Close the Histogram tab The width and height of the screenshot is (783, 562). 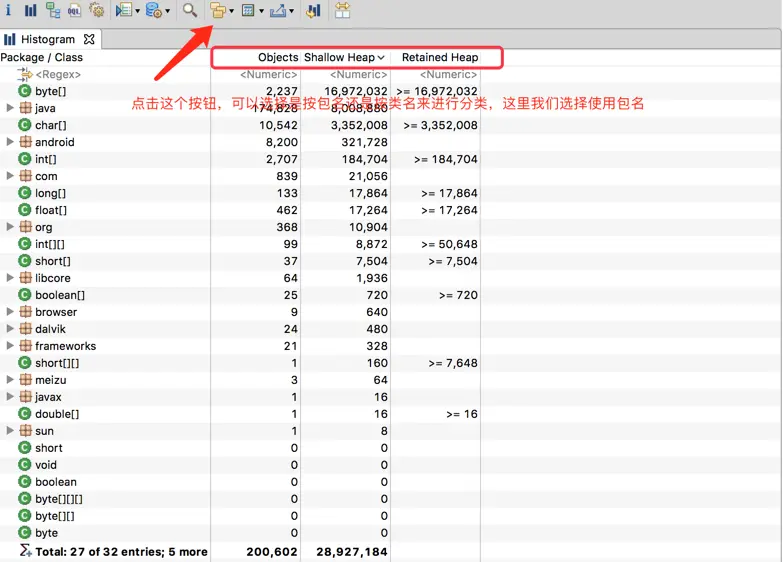coord(89,39)
